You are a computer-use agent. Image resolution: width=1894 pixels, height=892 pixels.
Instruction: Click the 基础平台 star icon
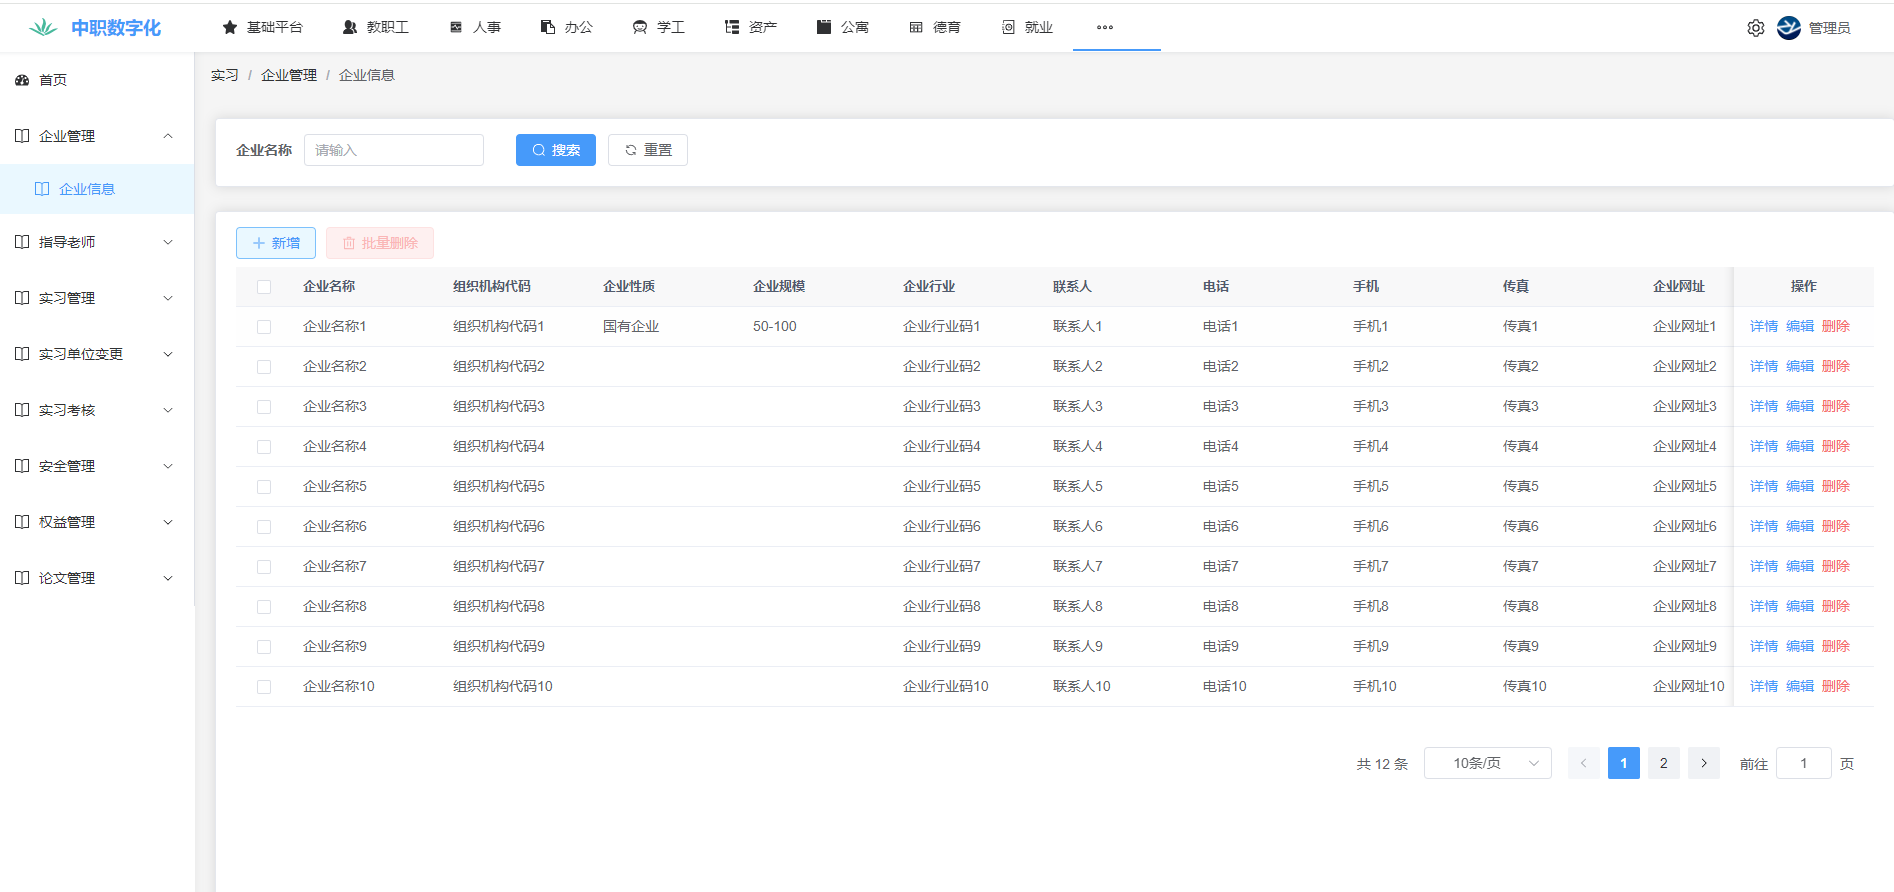coord(230,27)
